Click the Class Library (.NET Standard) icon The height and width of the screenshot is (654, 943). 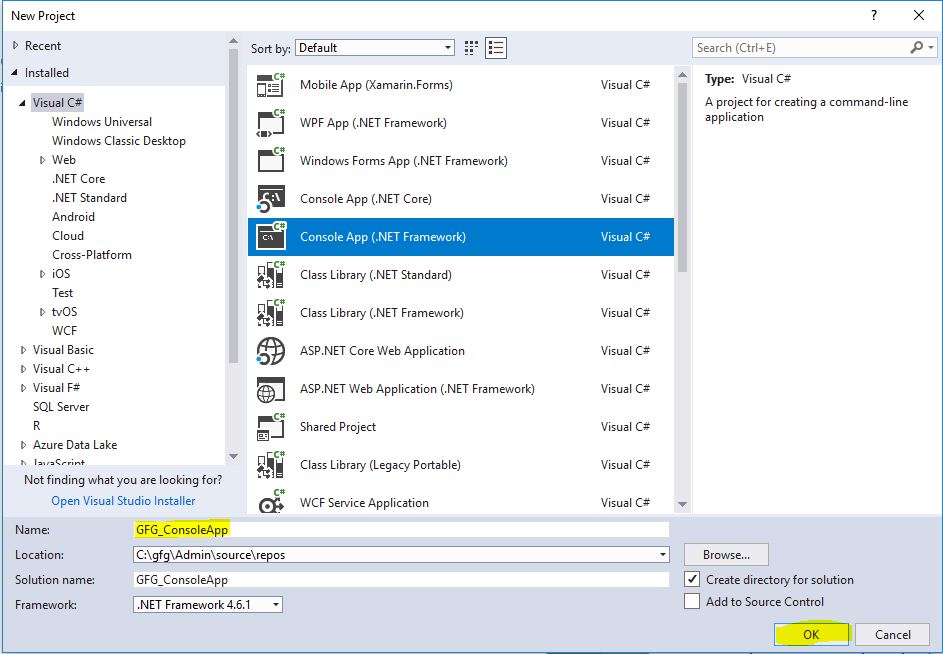tap(271, 275)
